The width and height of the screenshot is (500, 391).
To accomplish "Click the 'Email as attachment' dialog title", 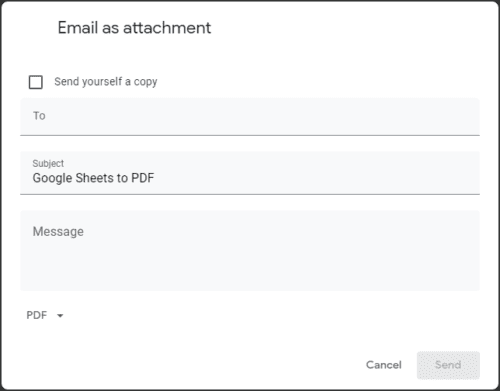I will pos(134,28).
